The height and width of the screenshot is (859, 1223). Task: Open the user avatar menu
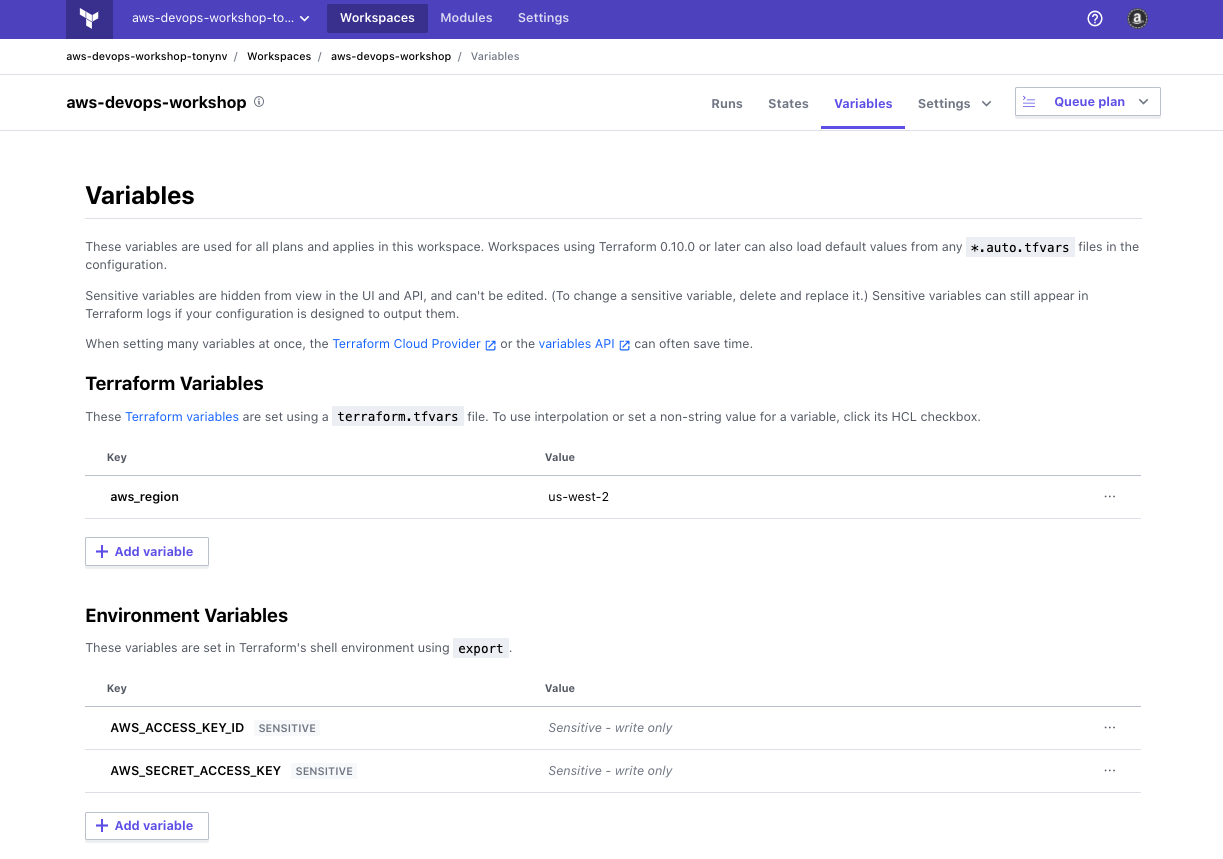(x=1137, y=18)
